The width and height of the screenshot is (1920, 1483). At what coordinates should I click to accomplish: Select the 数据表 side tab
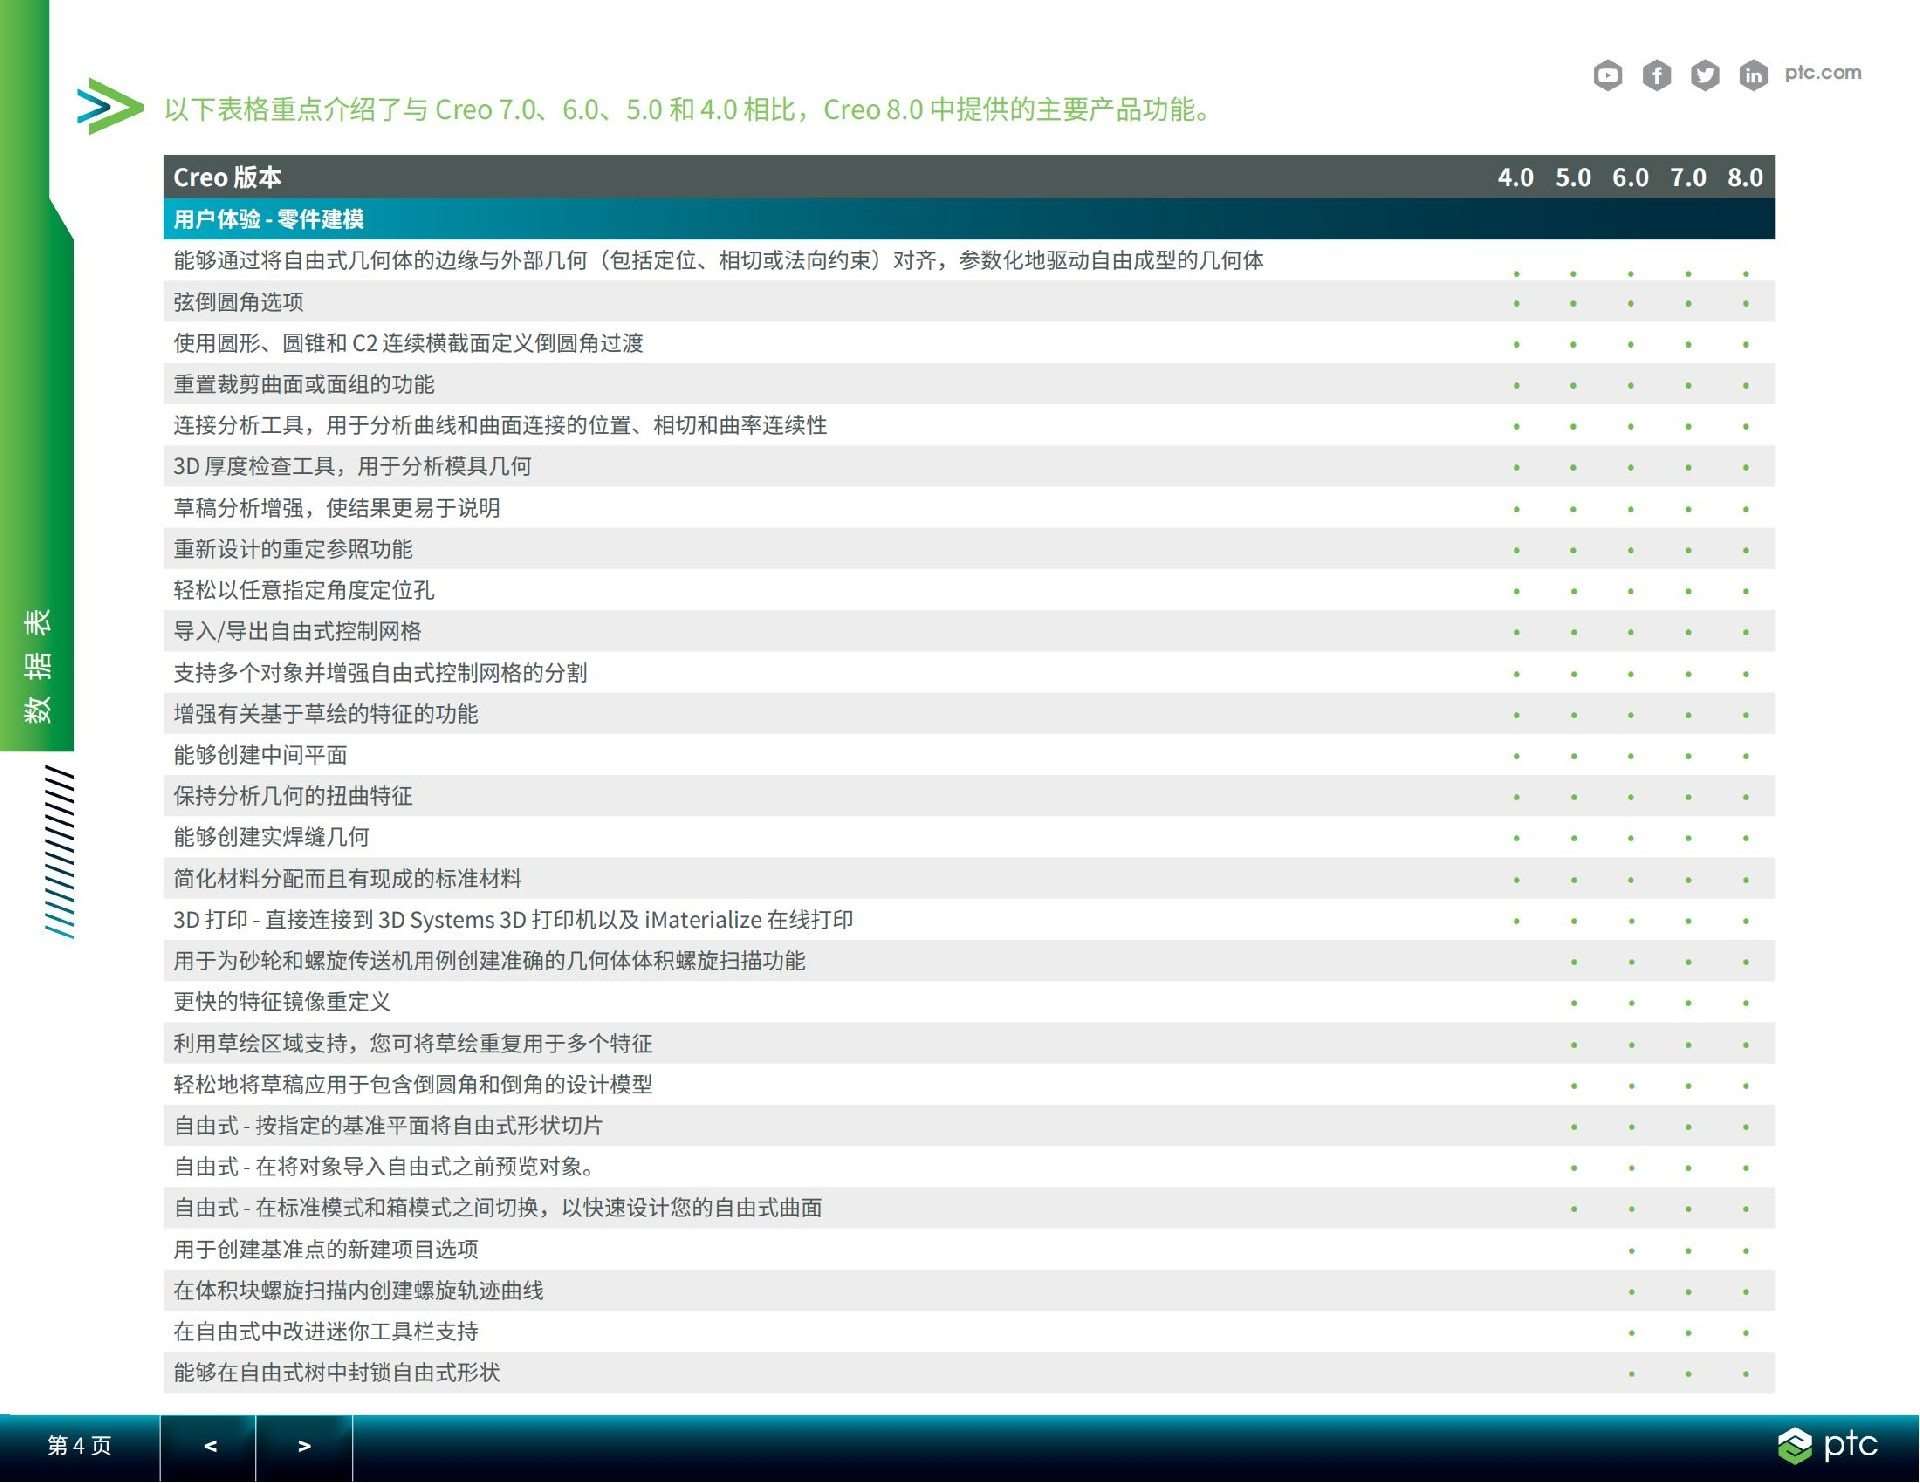point(37,666)
